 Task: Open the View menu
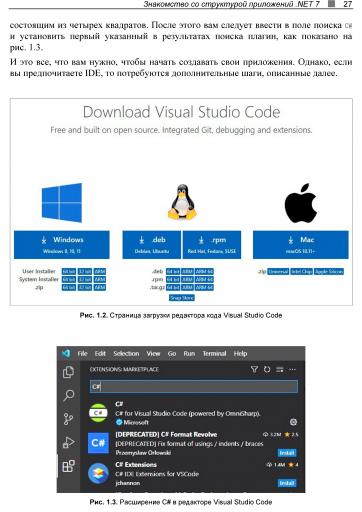click(x=153, y=353)
